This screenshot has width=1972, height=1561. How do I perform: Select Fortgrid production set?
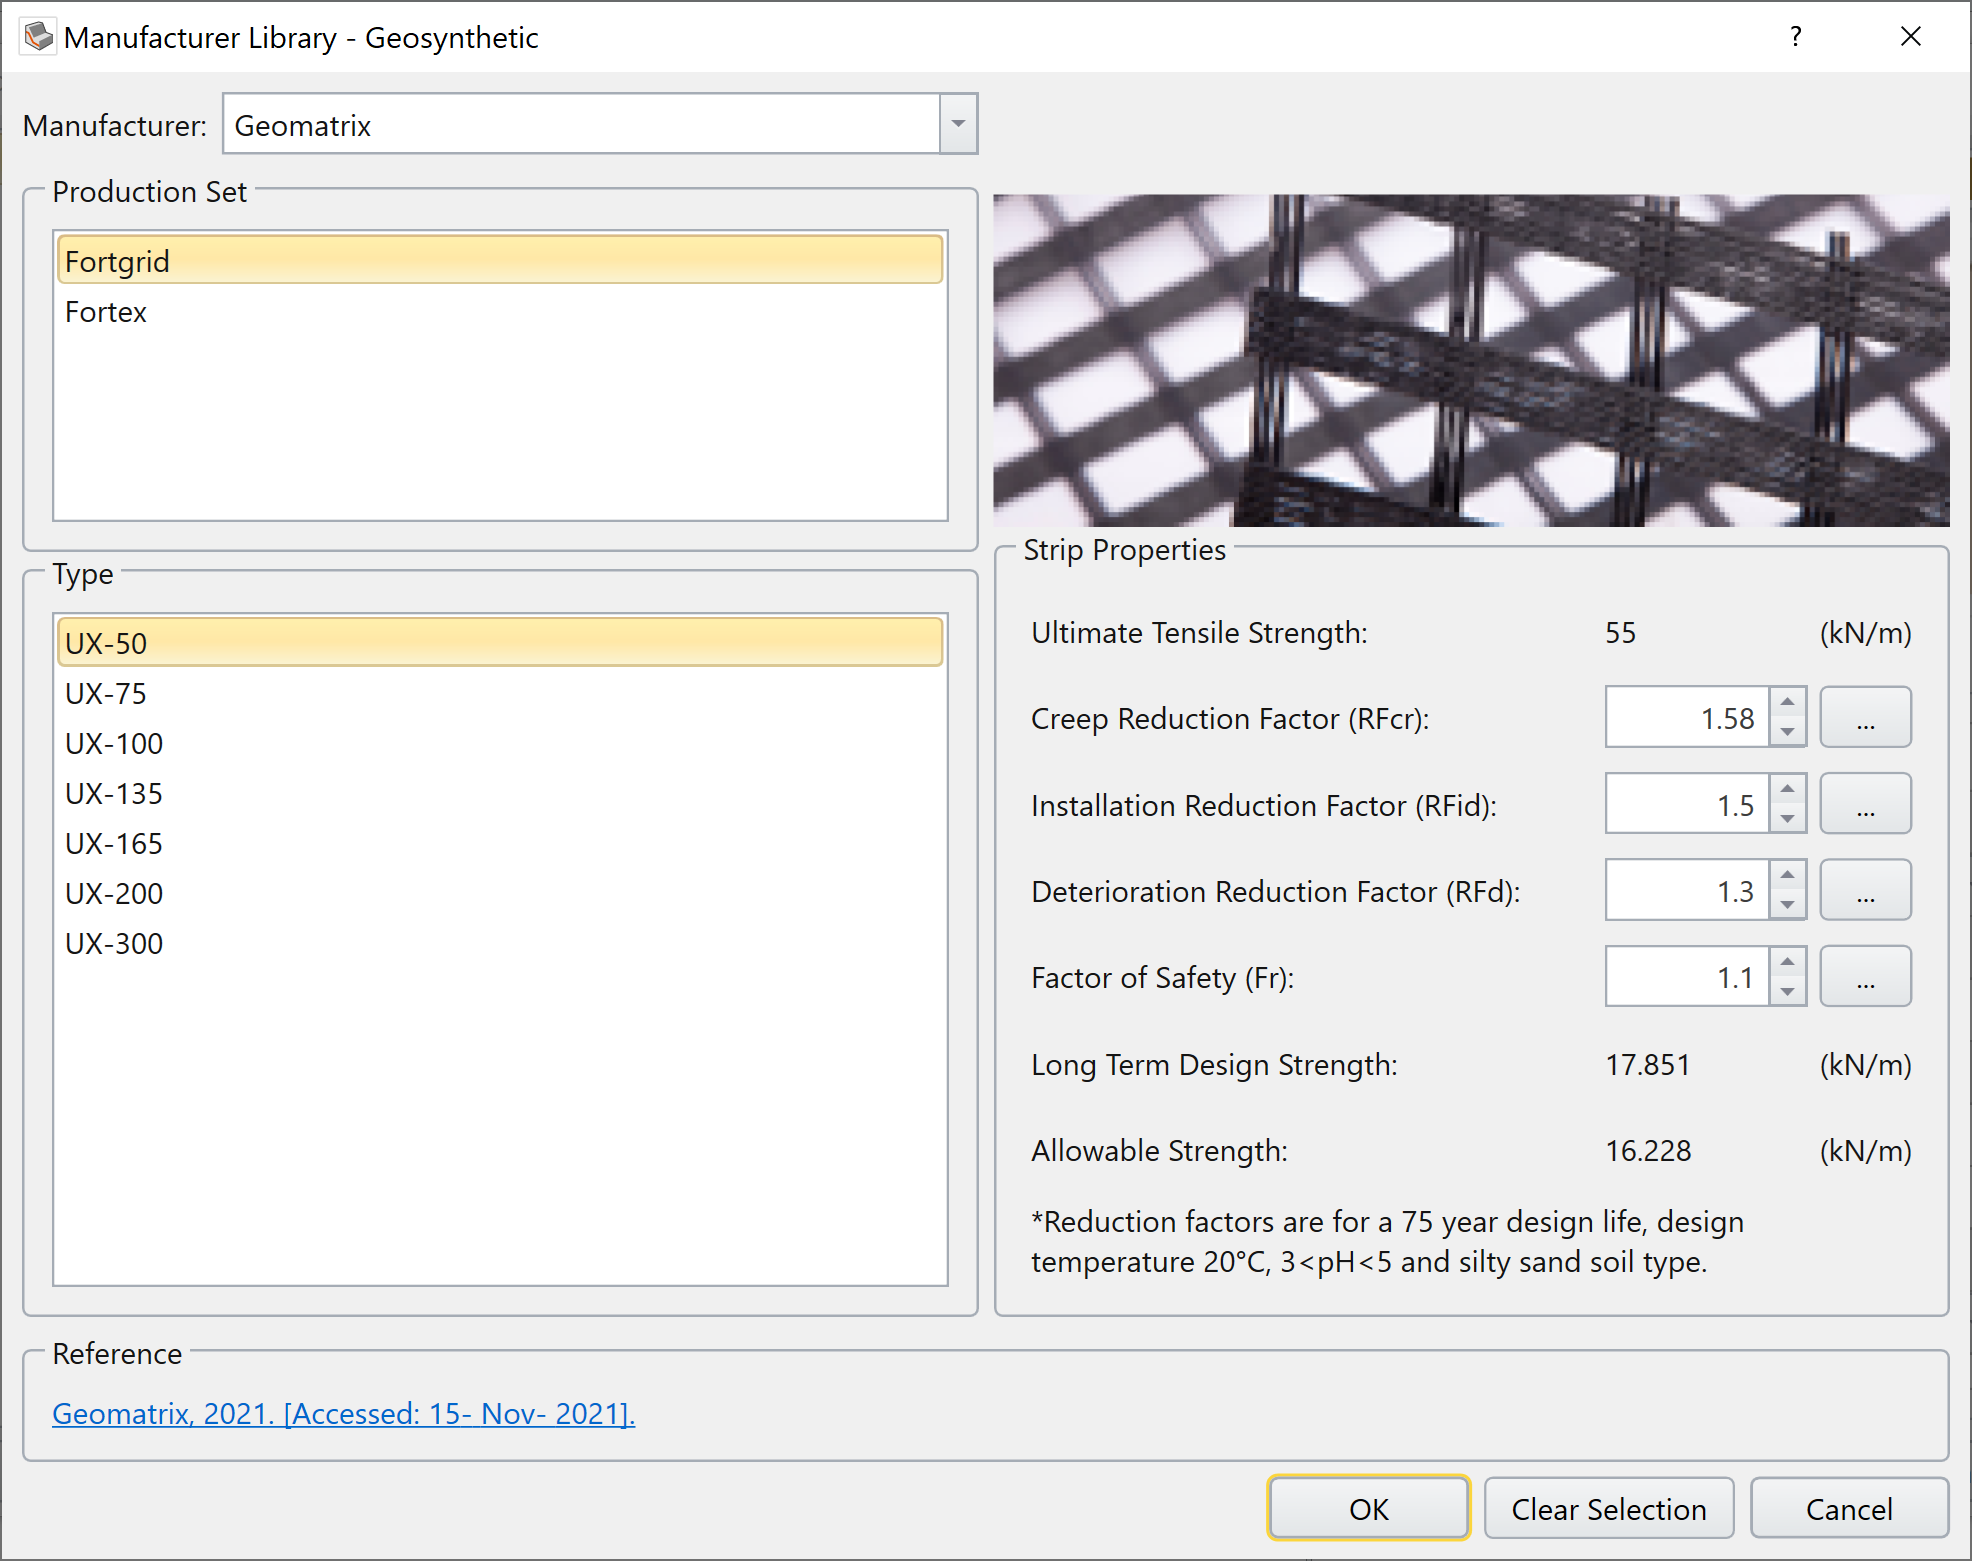pyautogui.click(x=500, y=260)
